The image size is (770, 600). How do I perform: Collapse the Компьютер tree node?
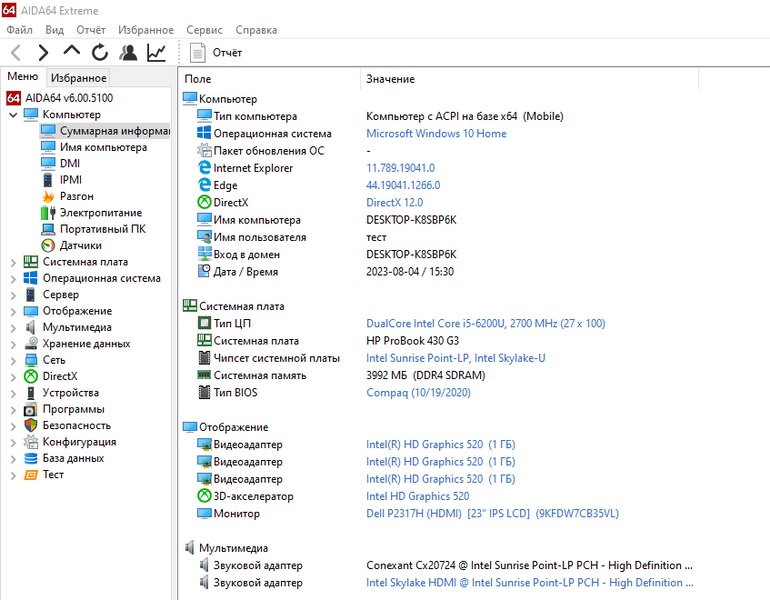[x=13, y=115]
